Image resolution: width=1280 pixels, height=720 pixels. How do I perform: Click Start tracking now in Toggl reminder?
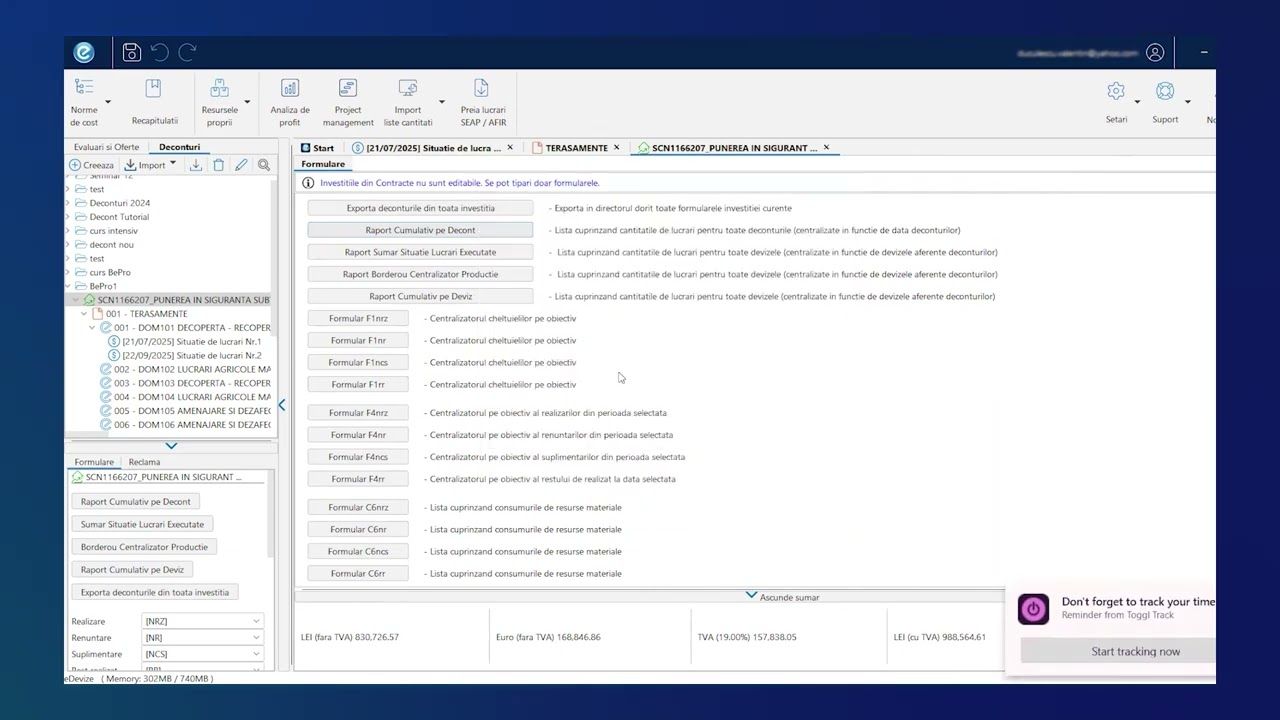tap(1118, 651)
